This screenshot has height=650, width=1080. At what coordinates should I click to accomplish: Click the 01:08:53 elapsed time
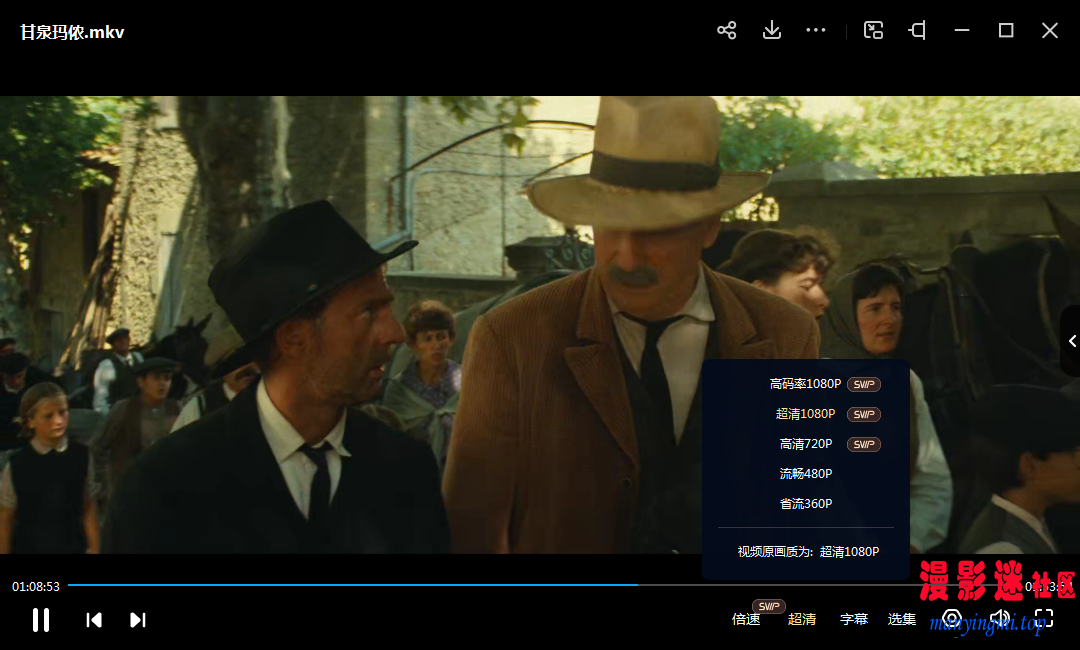click(36, 587)
